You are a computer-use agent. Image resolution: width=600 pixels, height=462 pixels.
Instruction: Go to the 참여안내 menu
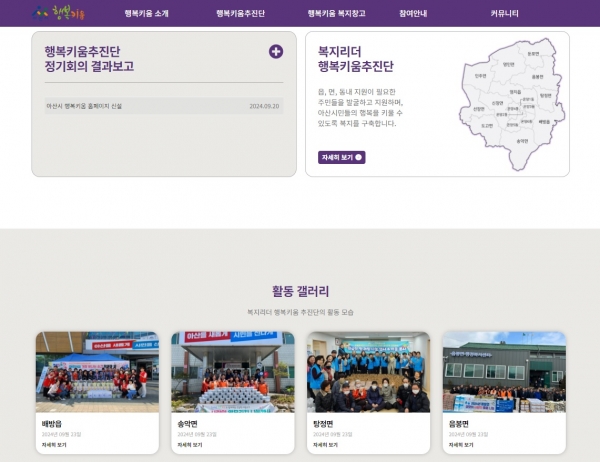pyautogui.click(x=413, y=13)
